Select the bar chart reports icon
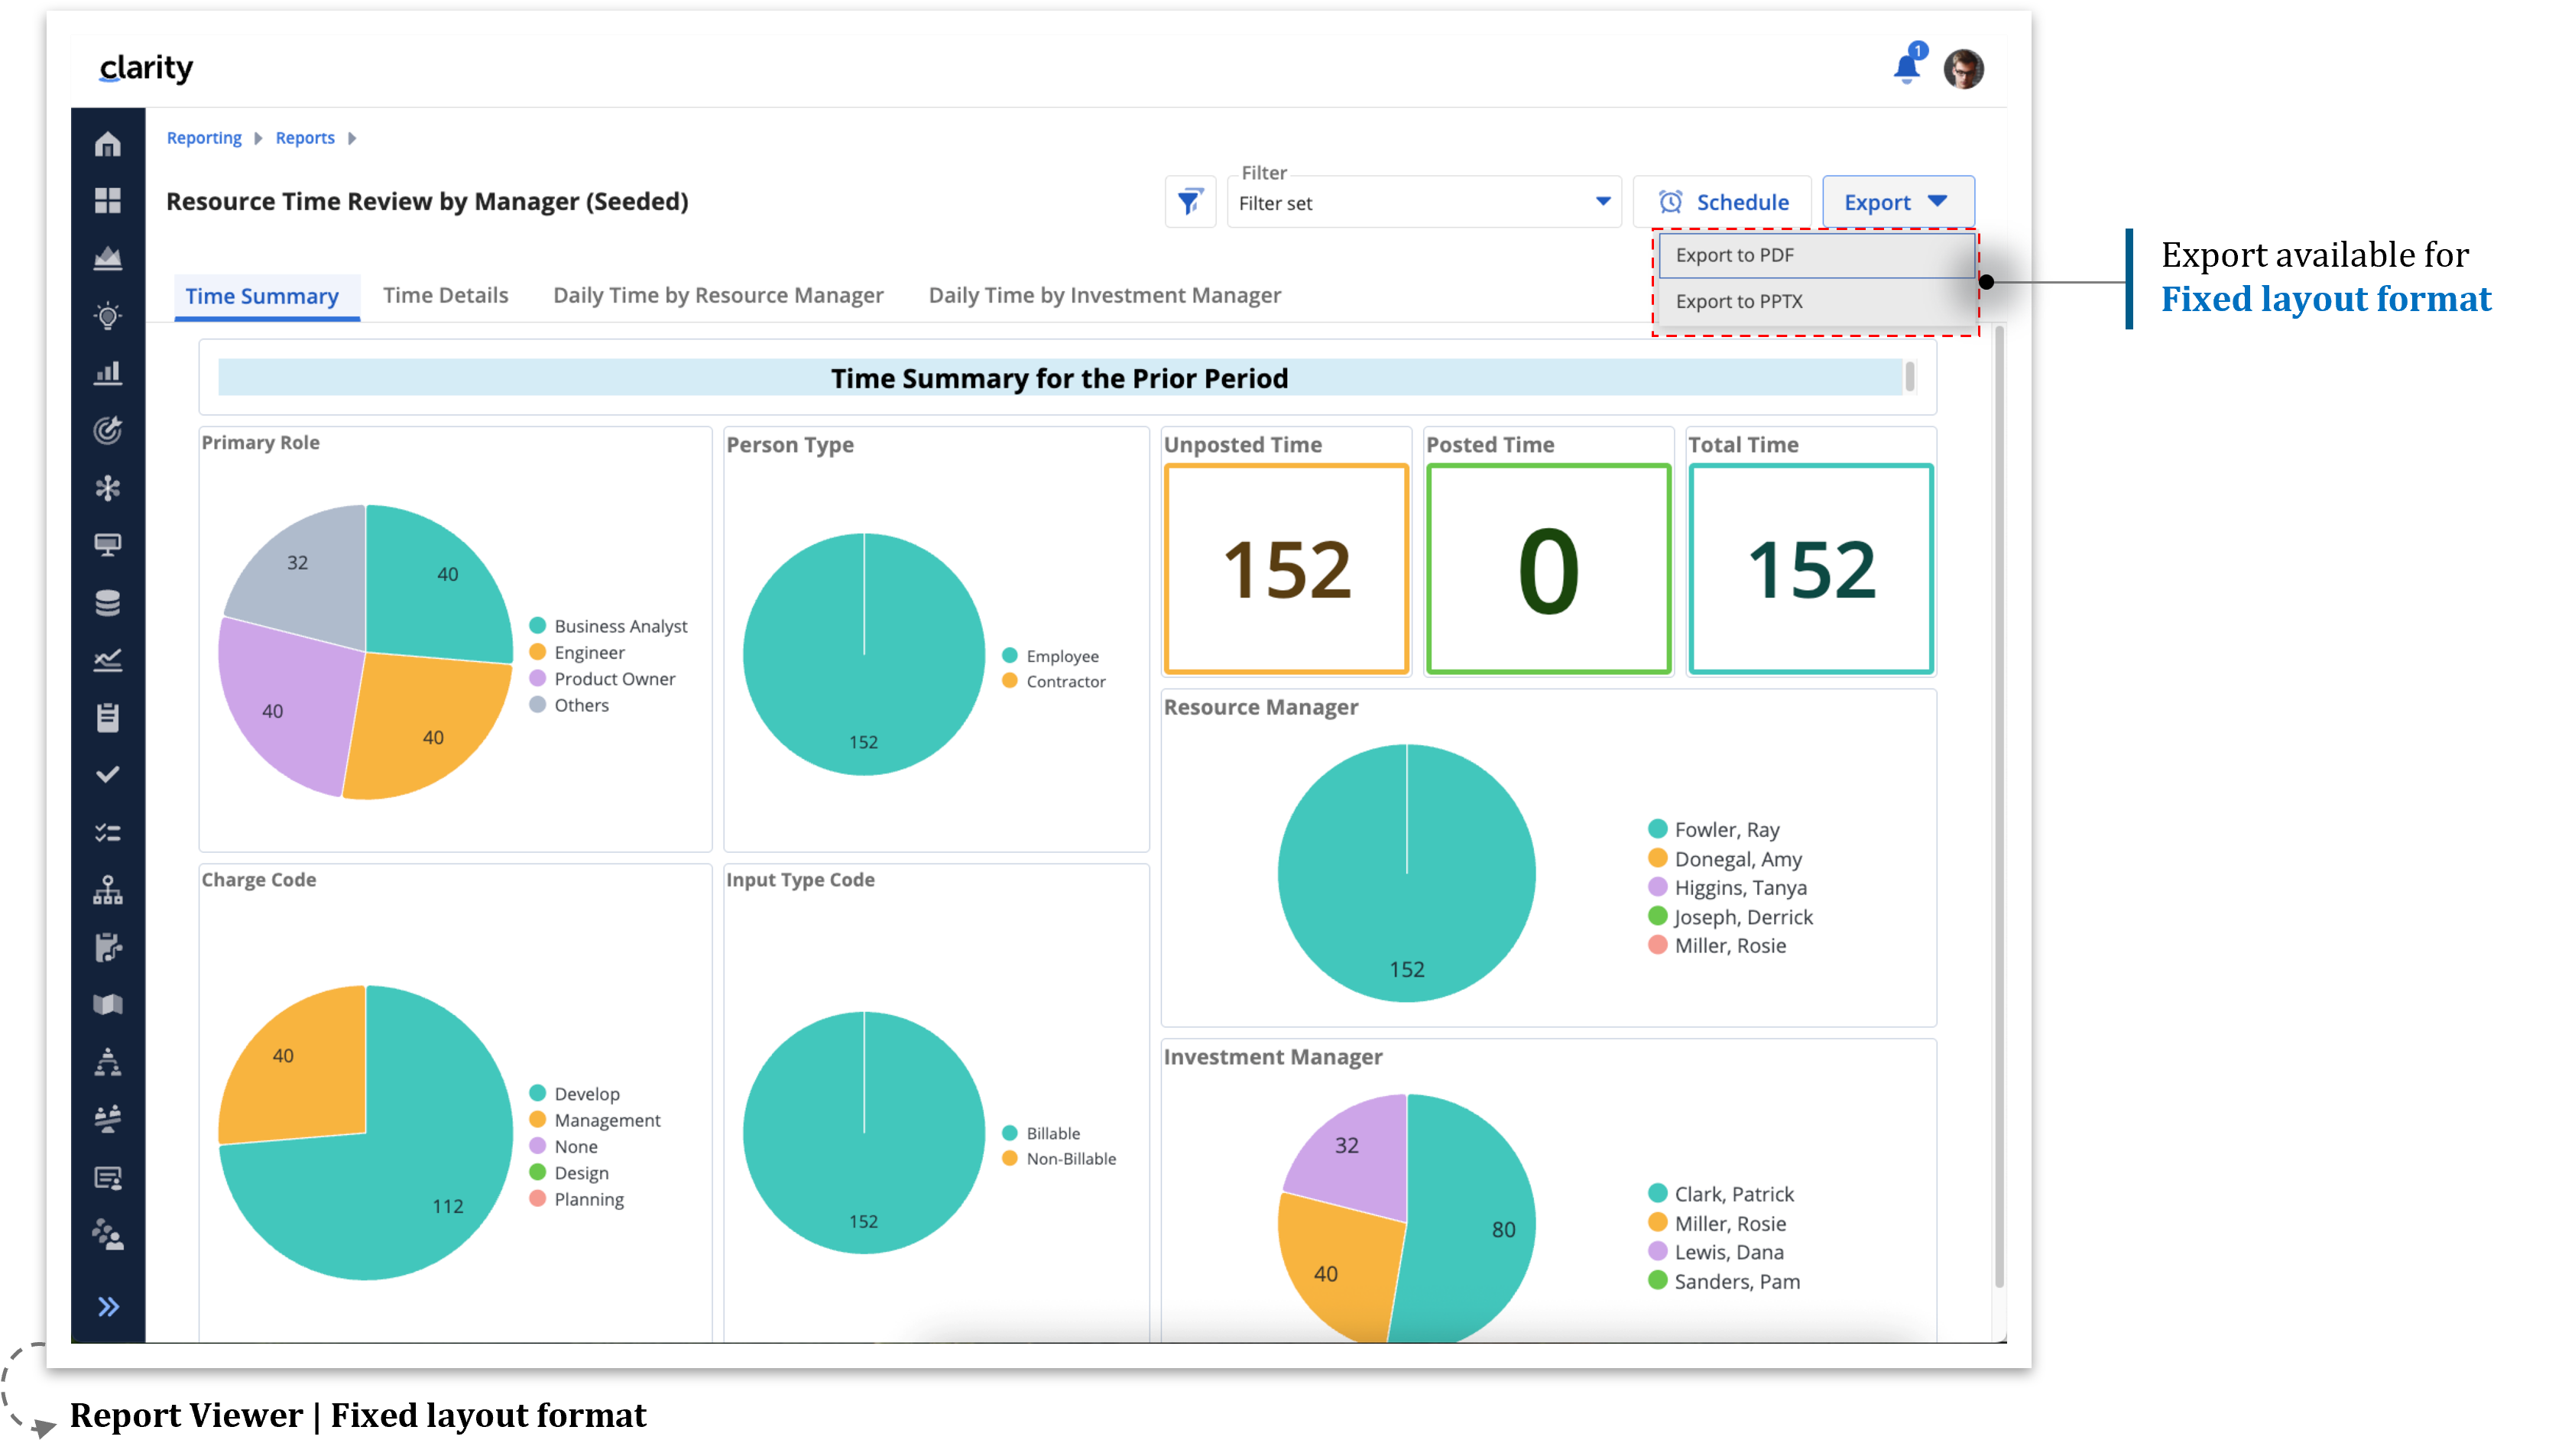2549x1456 pixels. [108, 372]
